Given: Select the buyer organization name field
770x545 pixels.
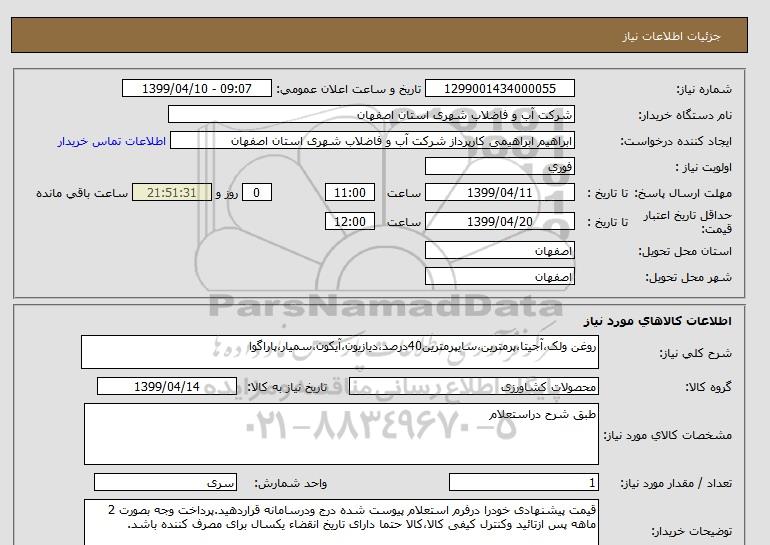Looking at the screenshot, I should (x=371, y=114).
